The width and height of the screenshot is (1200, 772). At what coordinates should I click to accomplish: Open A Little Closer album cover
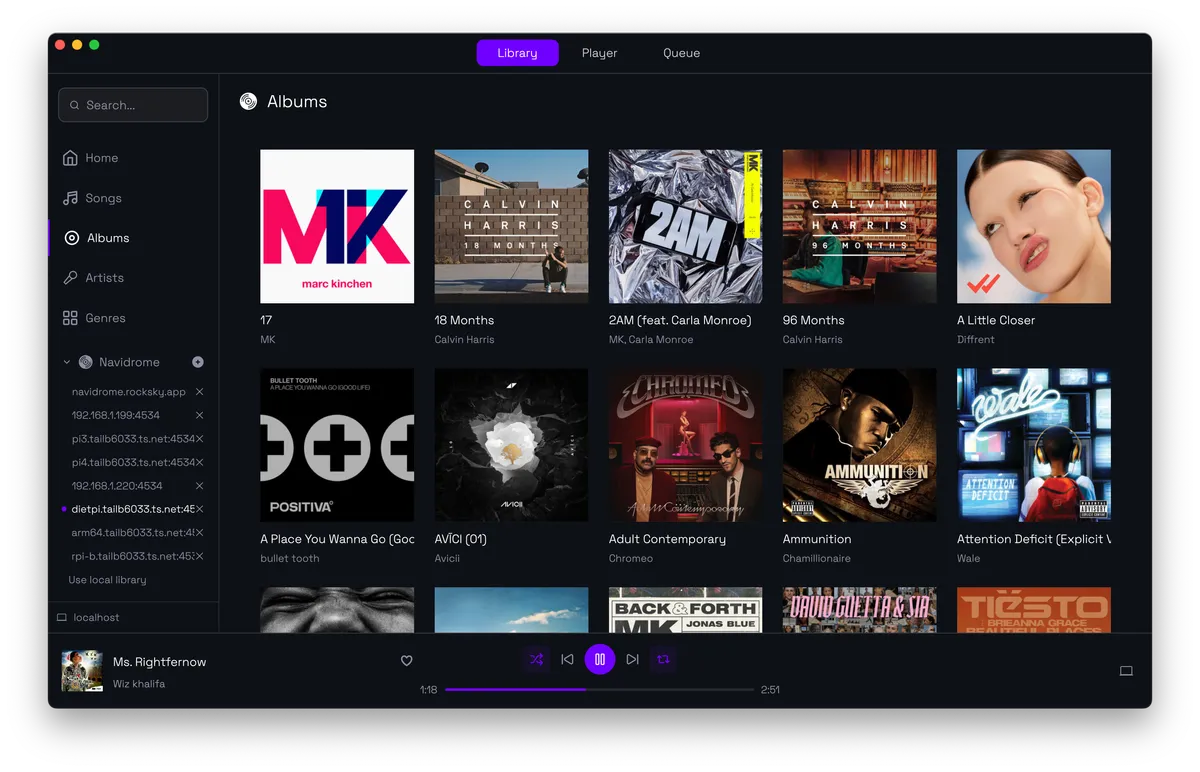[1034, 226]
